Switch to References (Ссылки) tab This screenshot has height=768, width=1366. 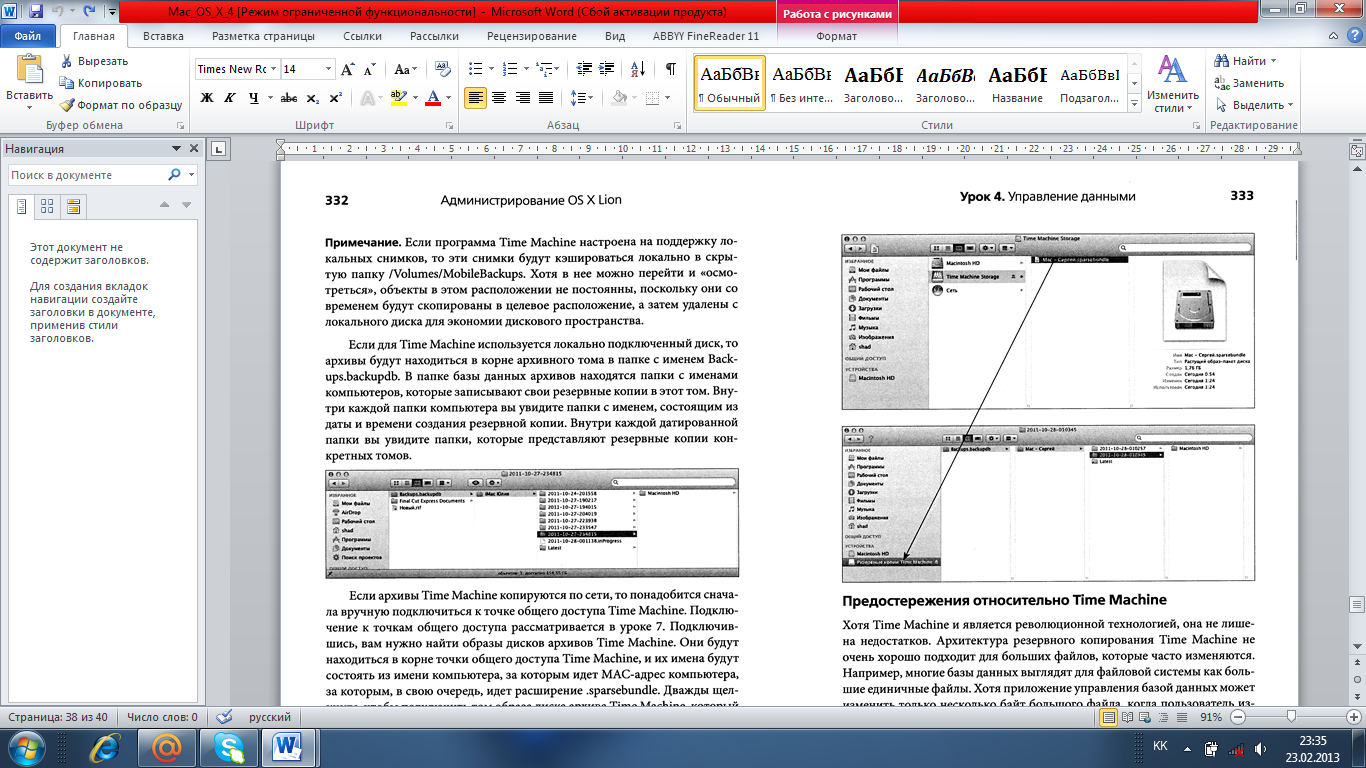[362, 36]
